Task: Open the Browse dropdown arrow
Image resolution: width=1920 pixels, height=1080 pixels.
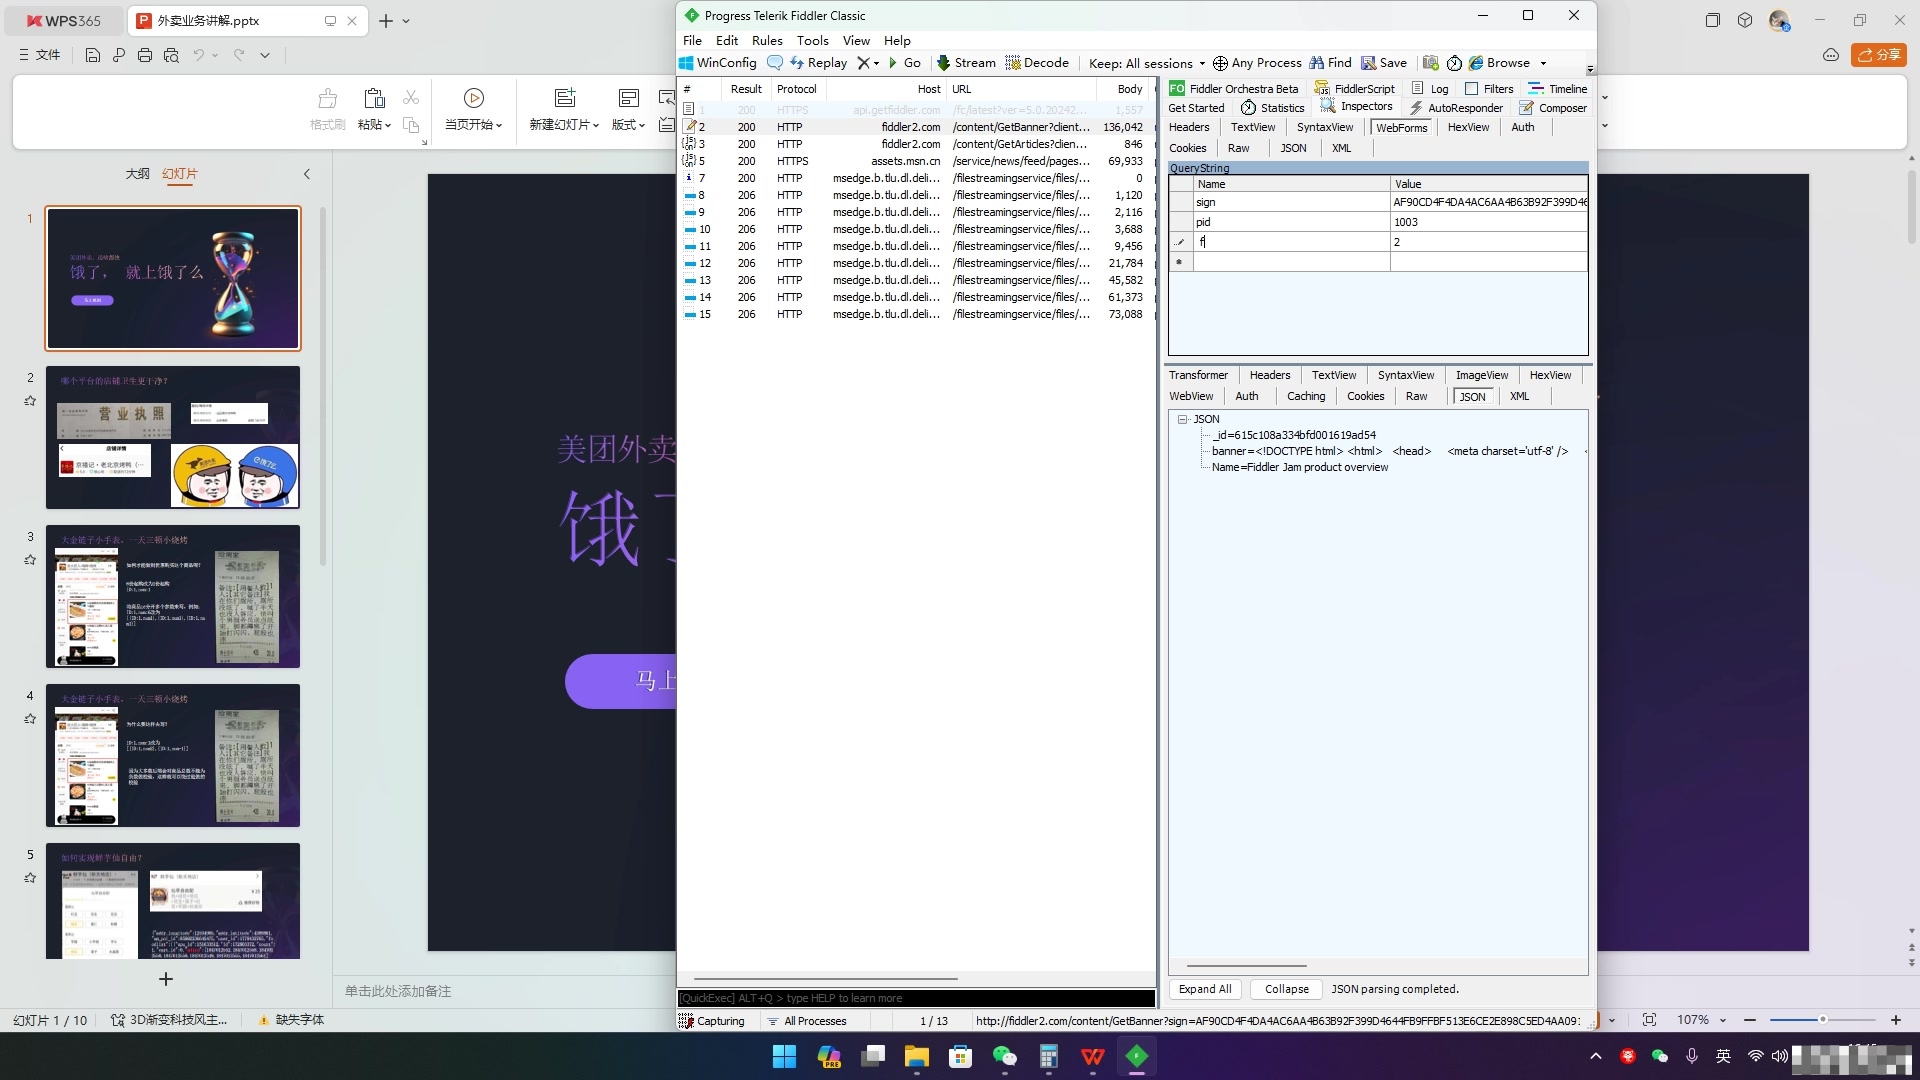Action: 1543,63
